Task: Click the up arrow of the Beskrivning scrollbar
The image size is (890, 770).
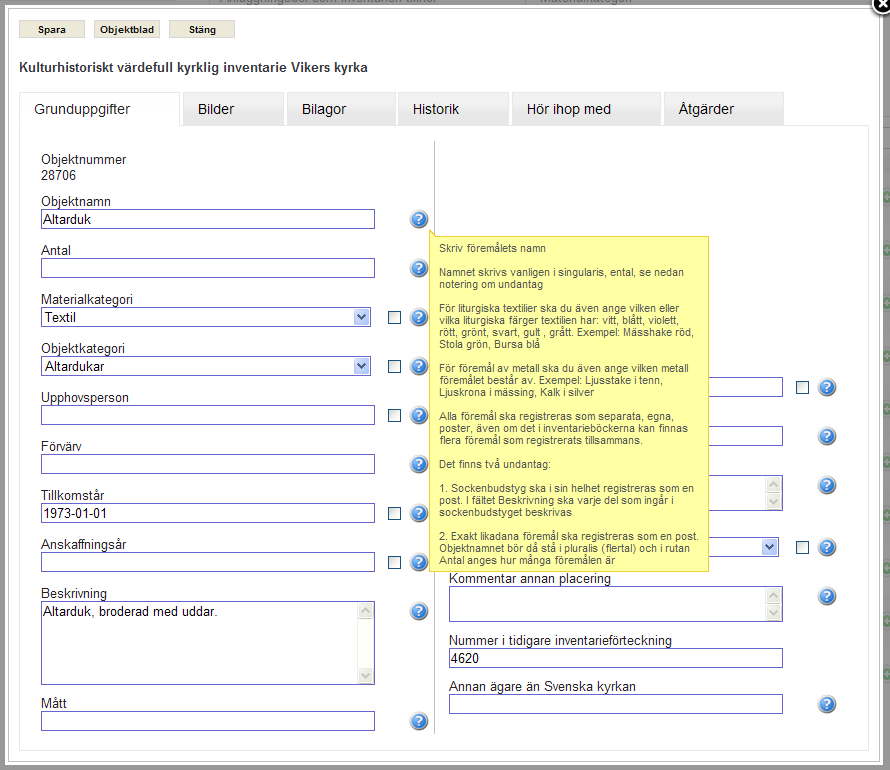Action: coord(366,611)
